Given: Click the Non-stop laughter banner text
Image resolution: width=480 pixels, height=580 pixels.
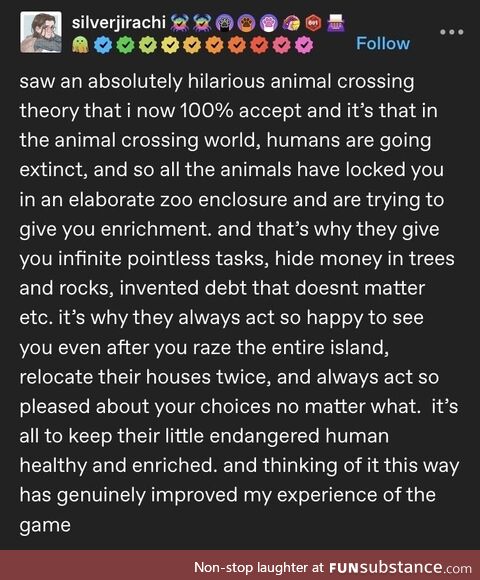Looking at the screenshot, I should (259, 567).
